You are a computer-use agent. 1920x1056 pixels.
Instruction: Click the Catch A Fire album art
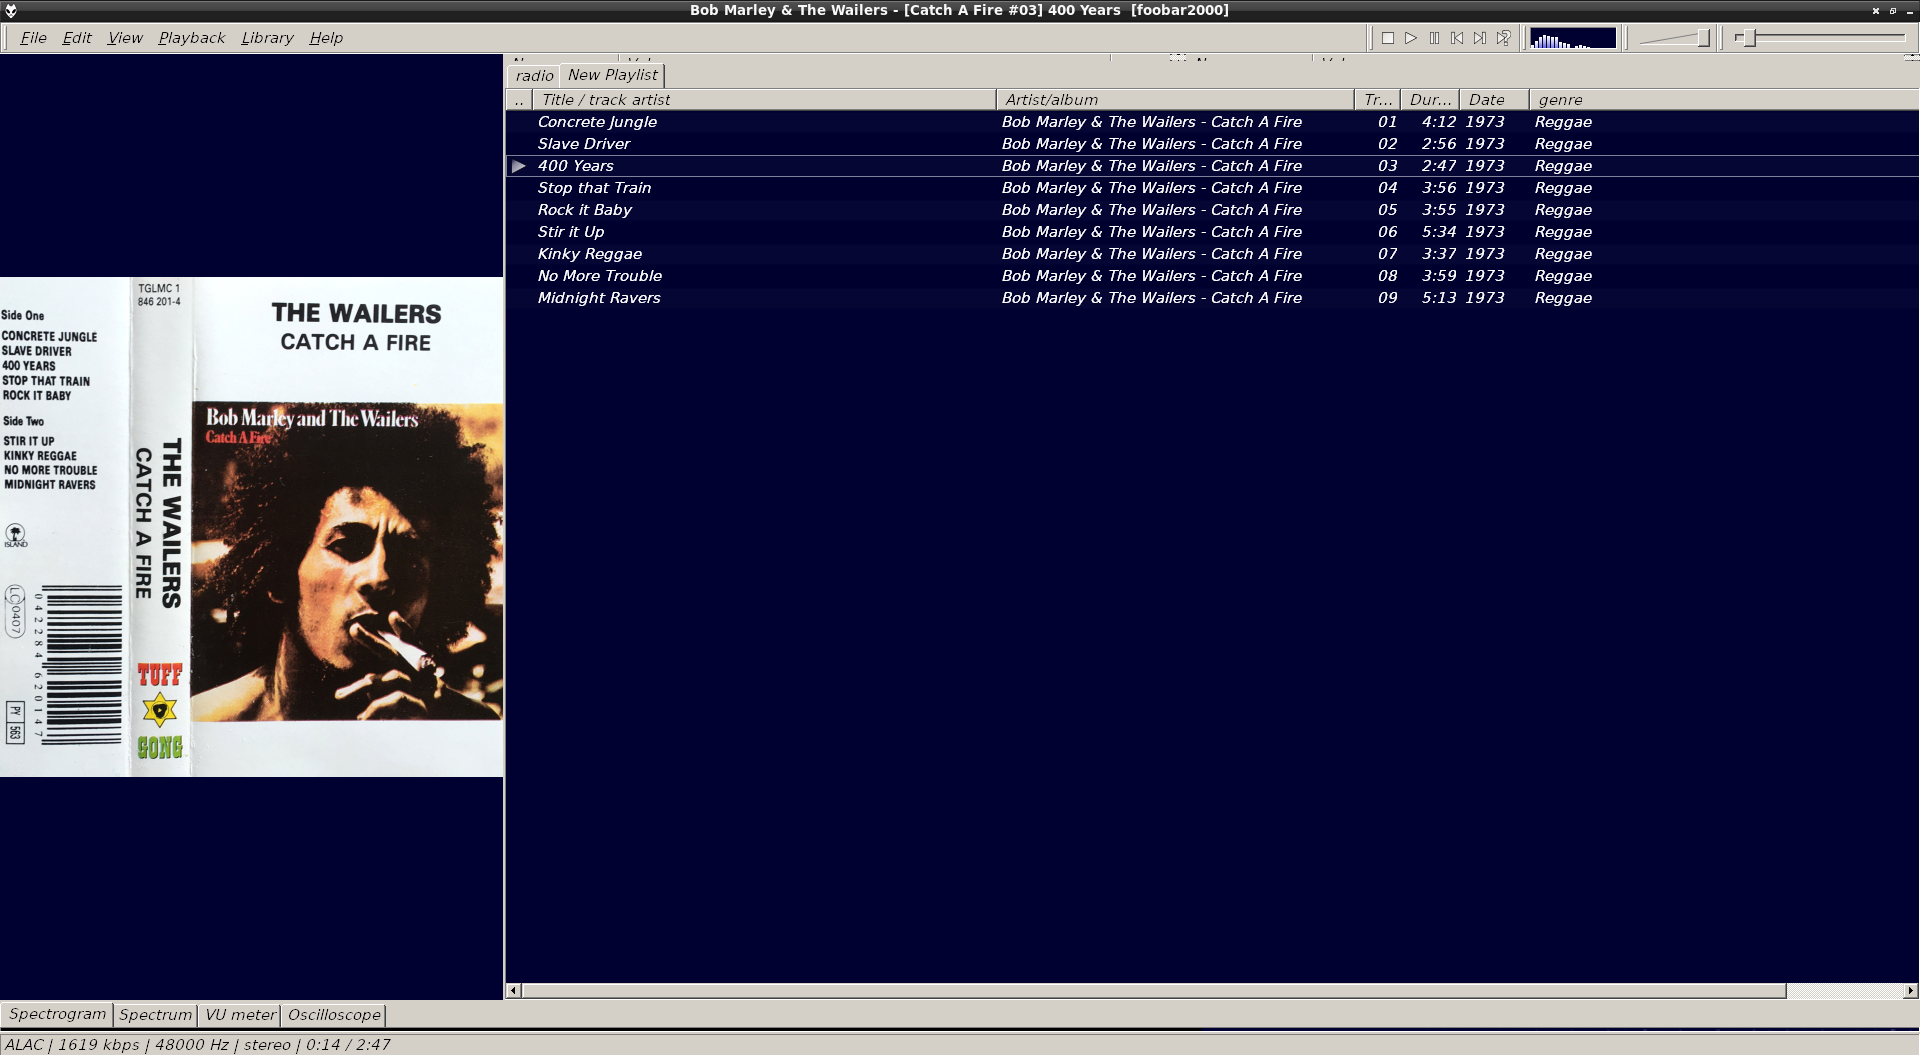[x=251, y=527]
